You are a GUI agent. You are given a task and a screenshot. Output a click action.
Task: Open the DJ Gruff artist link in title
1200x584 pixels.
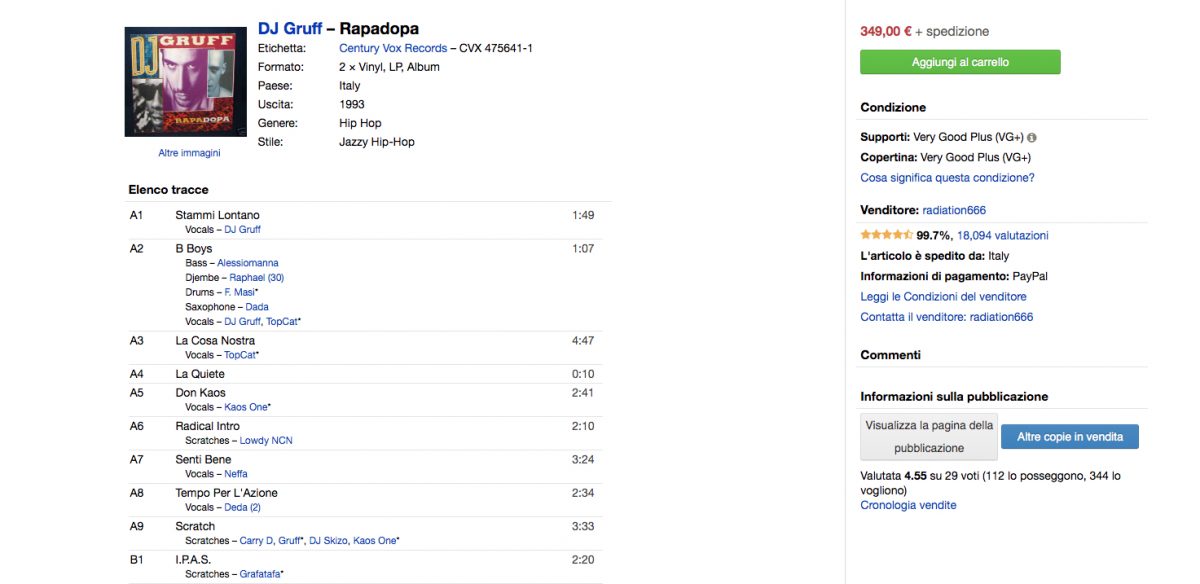point(290,28)
